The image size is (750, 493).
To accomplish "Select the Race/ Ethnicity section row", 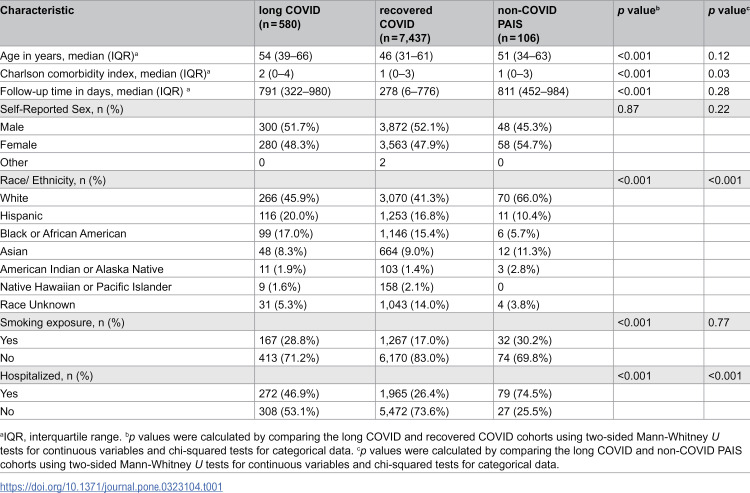I will [x=375, y=180].
